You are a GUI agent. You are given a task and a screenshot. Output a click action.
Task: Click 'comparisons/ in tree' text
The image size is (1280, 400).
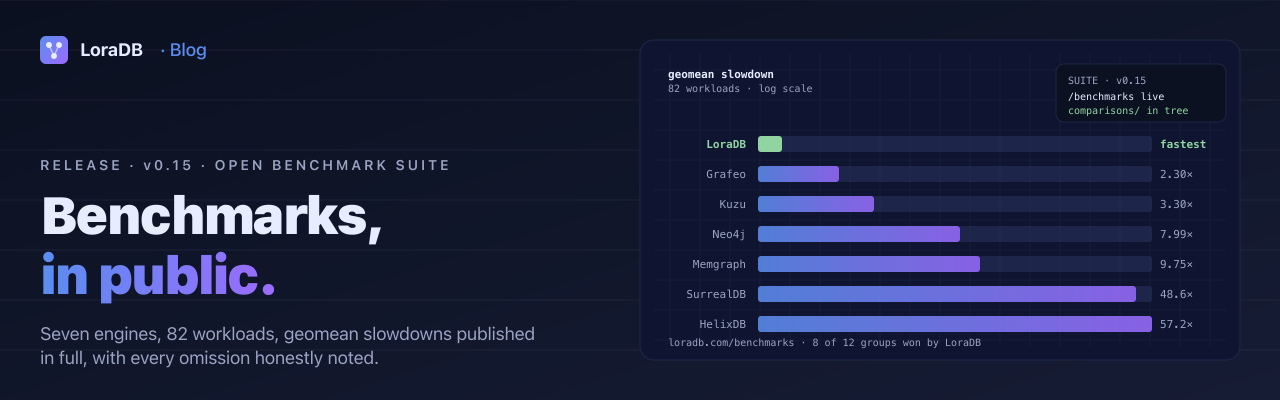coord(1128,110)
